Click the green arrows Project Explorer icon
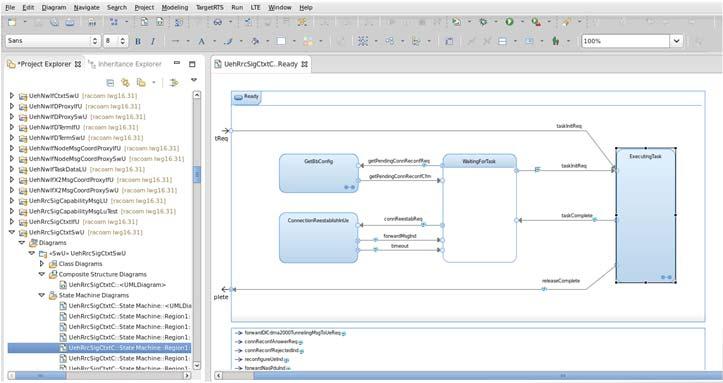 click(174, 83)
